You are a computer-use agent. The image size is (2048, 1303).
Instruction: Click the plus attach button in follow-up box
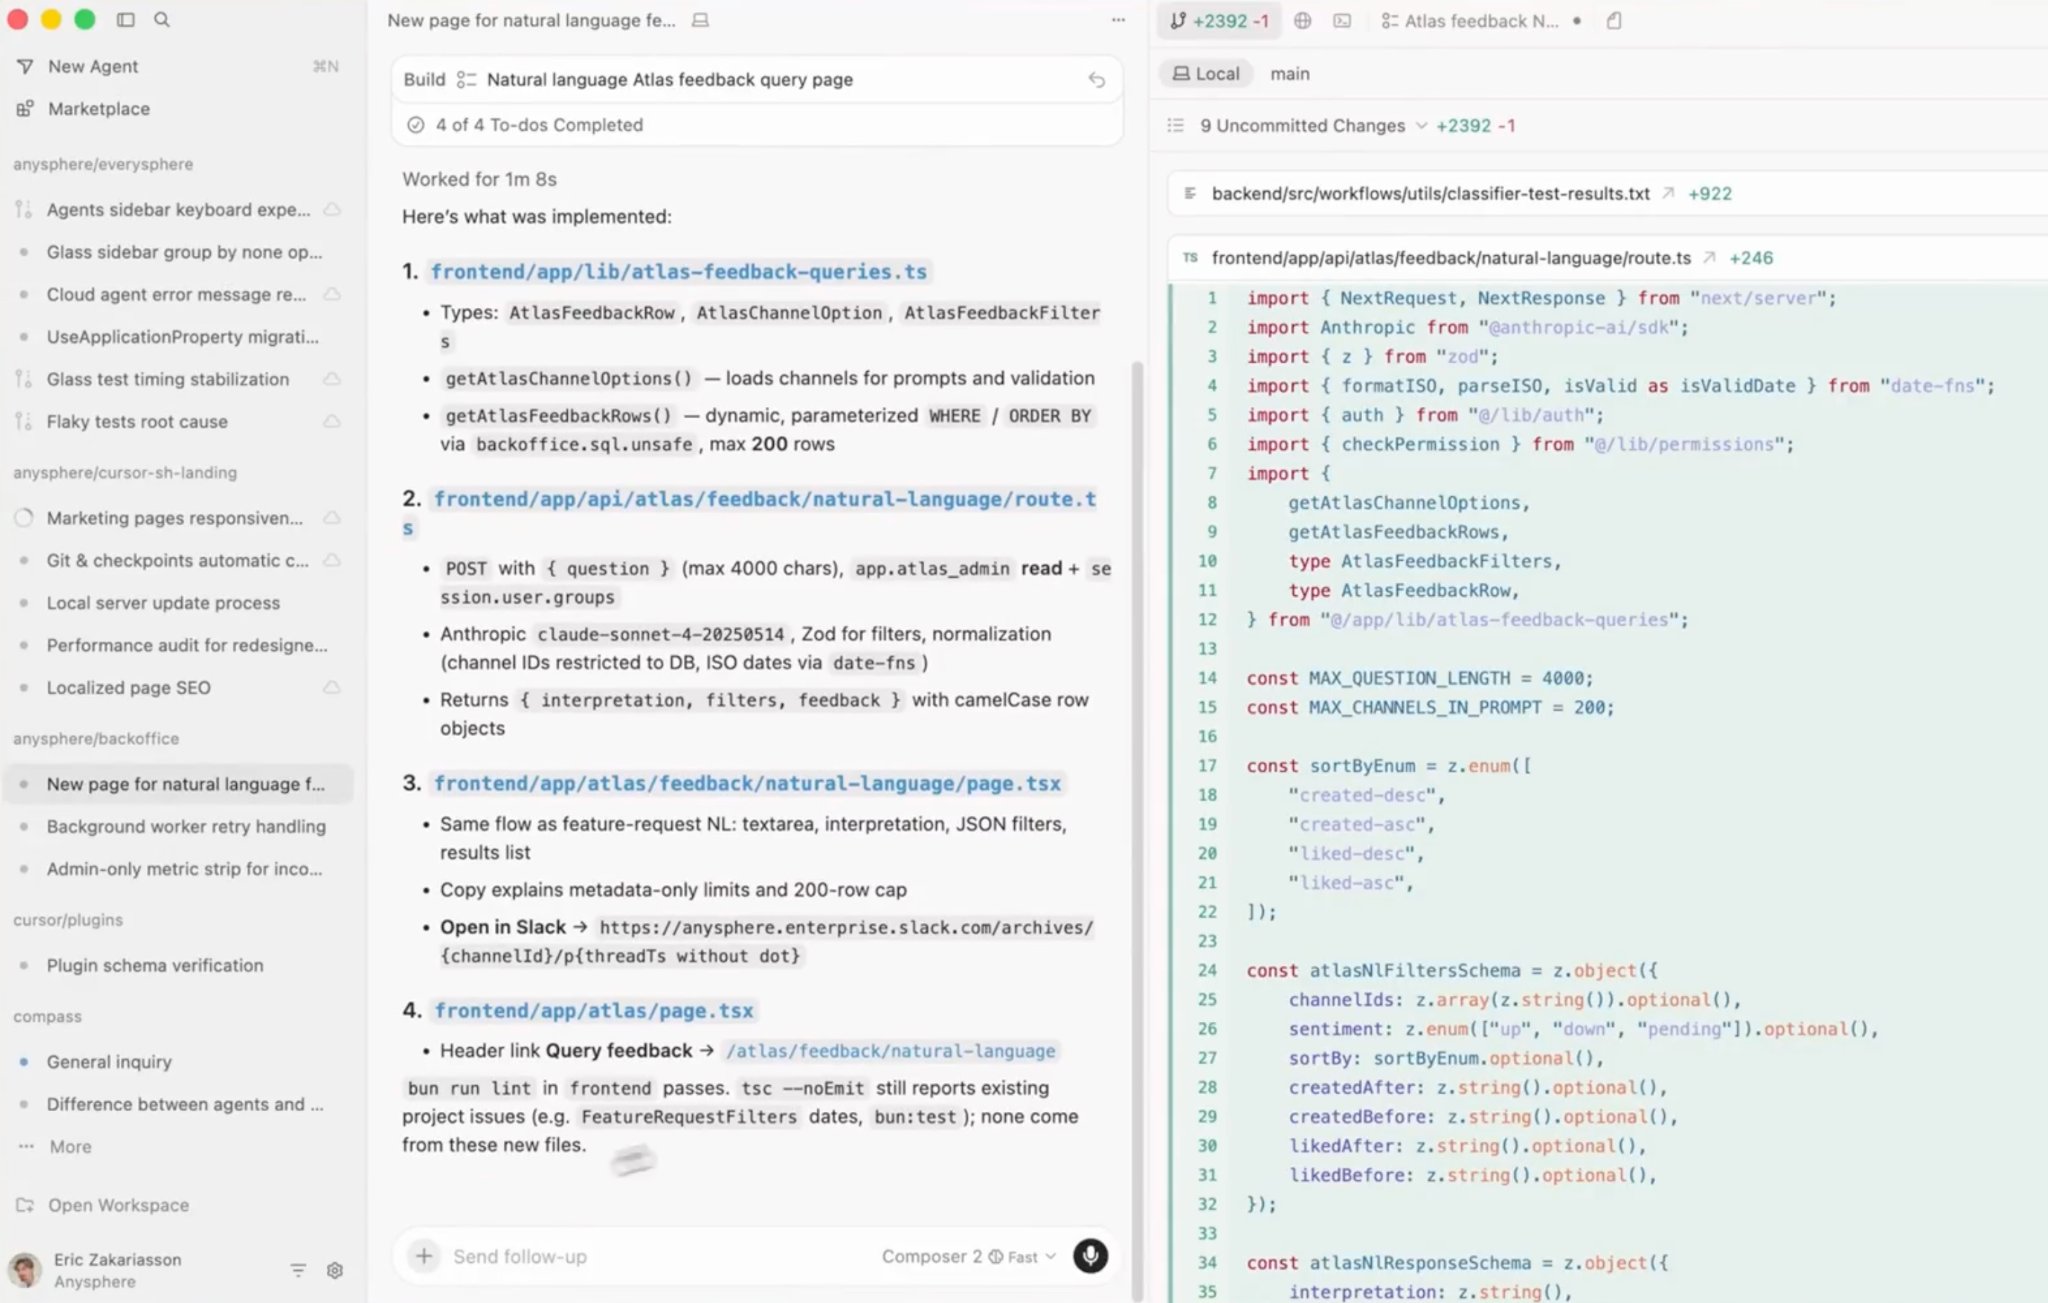tap(424, 1256)
